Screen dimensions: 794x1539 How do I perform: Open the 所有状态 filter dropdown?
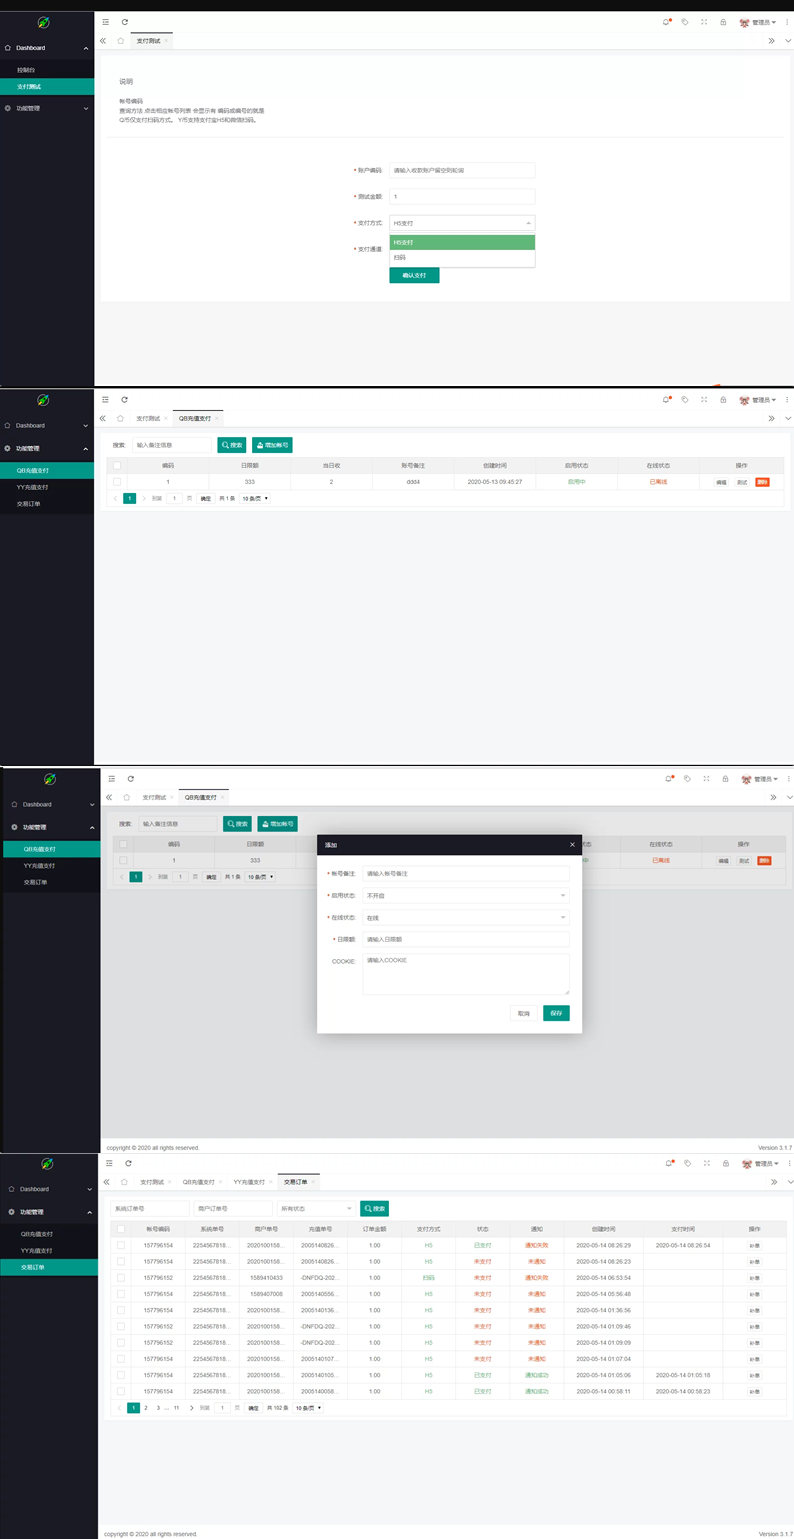pos(315,1208)
